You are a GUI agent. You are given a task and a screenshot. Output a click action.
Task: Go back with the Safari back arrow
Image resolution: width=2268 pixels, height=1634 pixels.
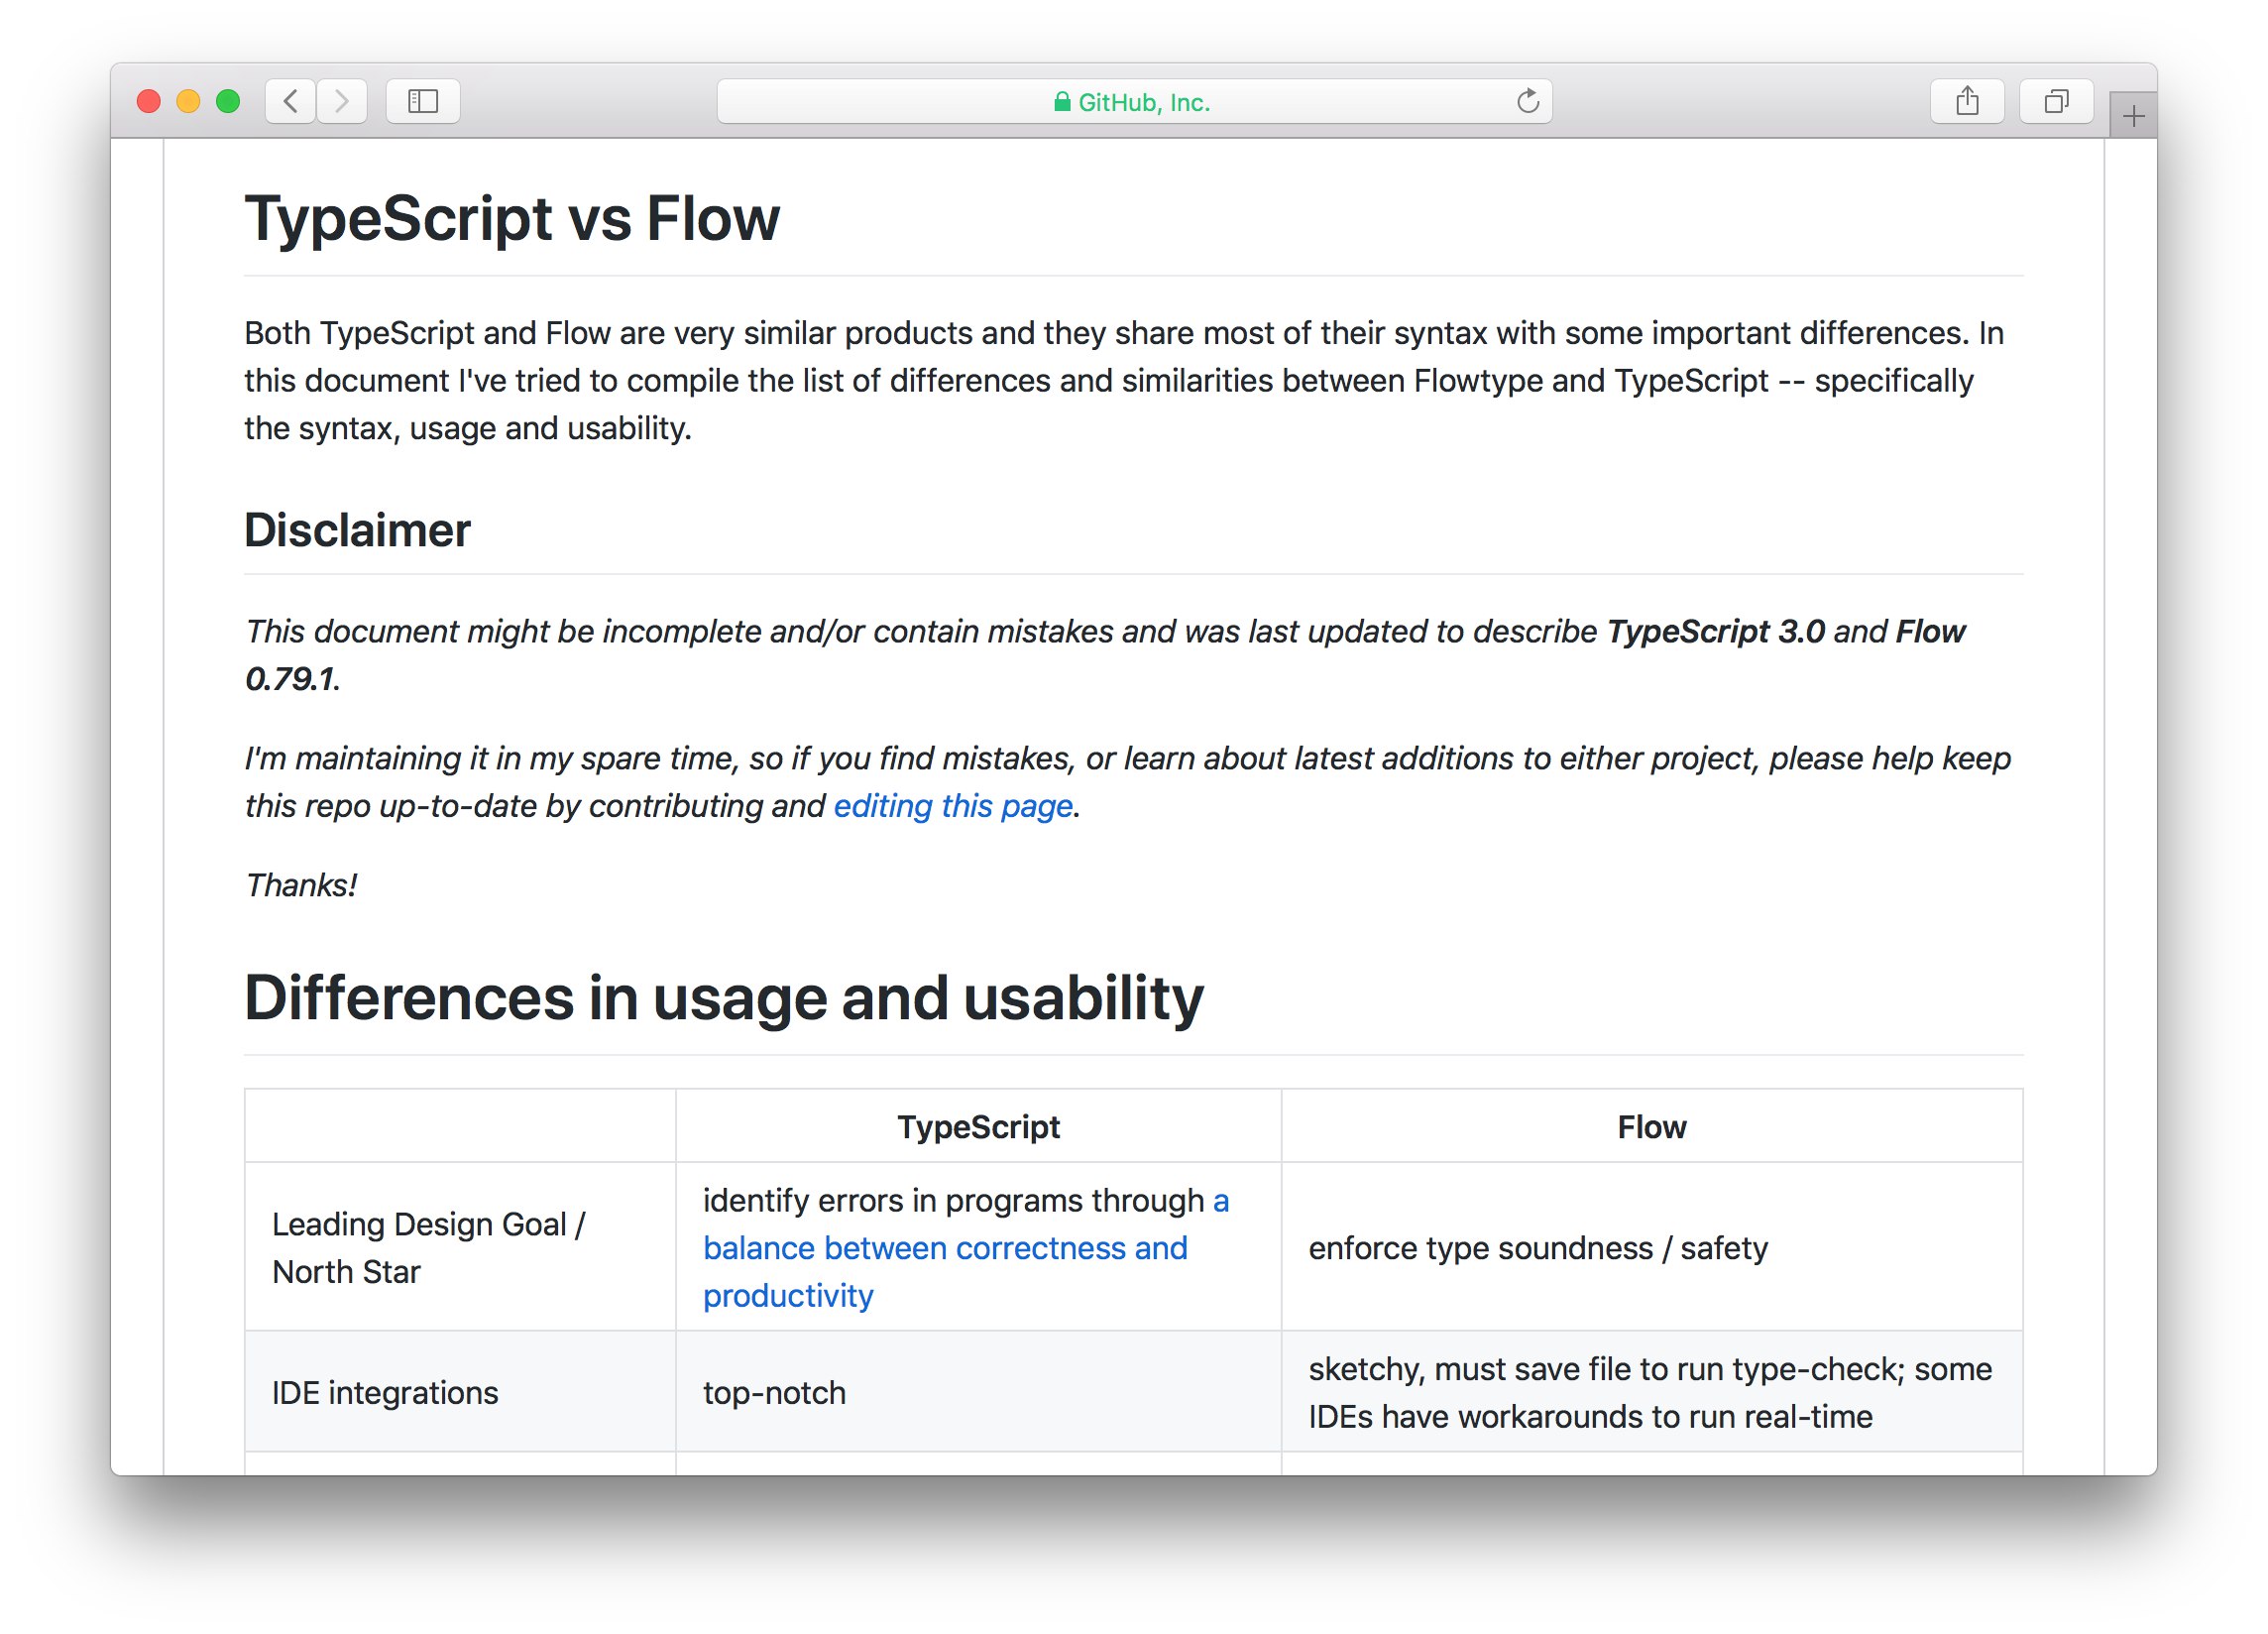coord(291,101)
